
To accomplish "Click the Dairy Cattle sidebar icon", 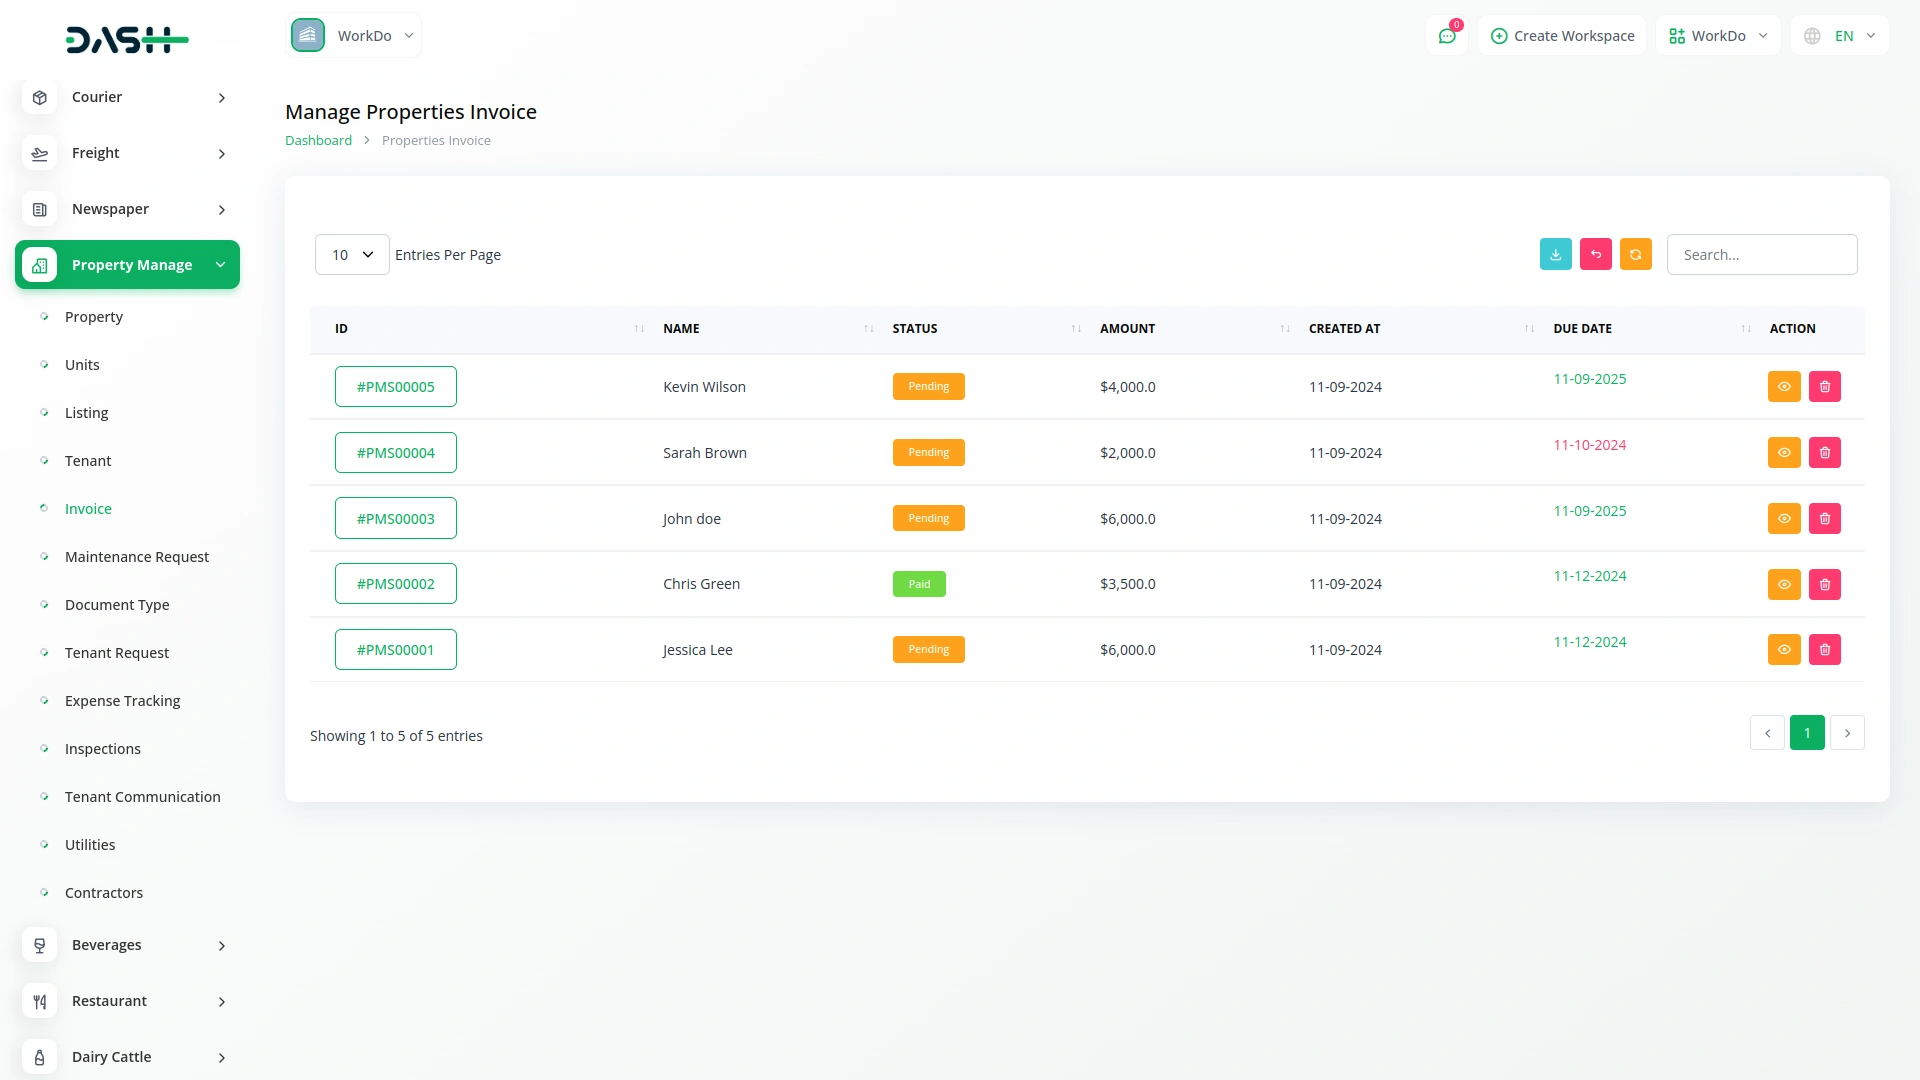I will 40,1057.
